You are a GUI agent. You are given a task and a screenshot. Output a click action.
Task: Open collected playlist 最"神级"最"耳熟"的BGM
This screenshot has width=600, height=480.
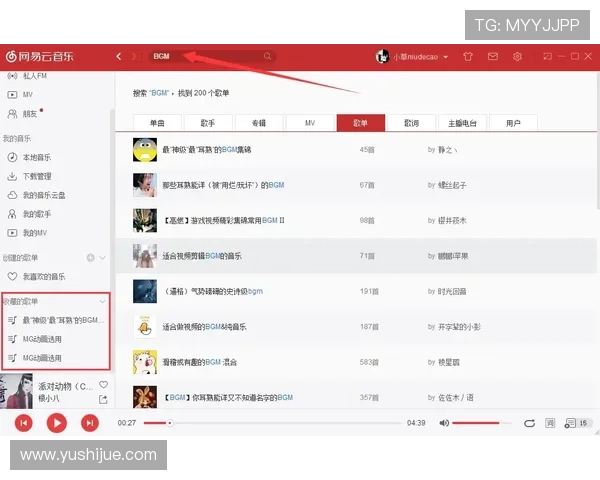point(56,320)
